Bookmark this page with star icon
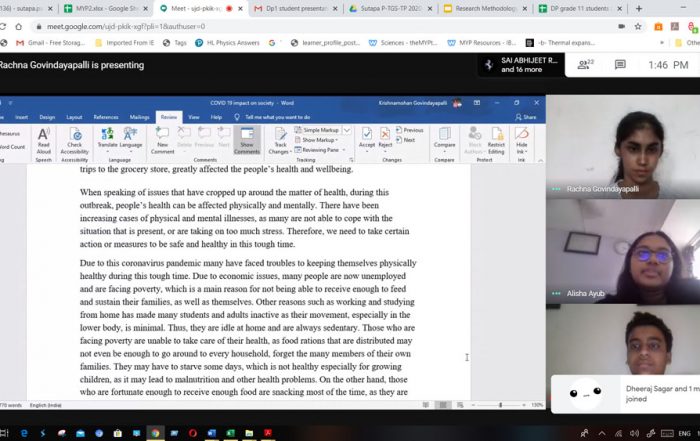The width and height of the screenshot is (700, 441). click(x=638, y=26)
